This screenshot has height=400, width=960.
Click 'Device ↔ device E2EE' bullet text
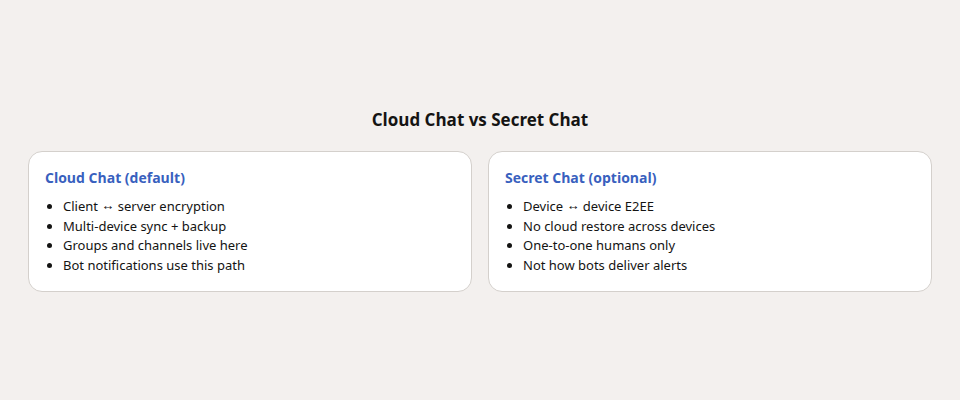588,206
